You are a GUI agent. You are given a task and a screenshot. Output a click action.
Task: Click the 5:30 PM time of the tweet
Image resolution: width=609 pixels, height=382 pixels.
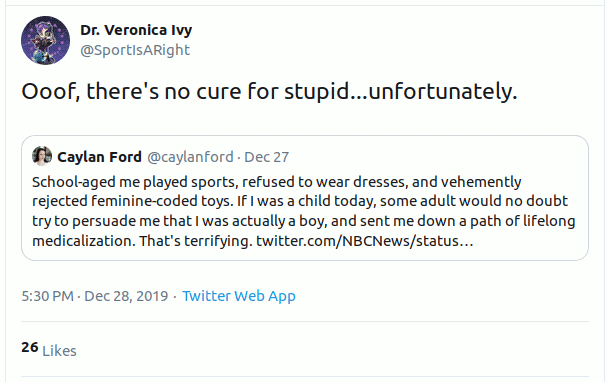(47, 296)
